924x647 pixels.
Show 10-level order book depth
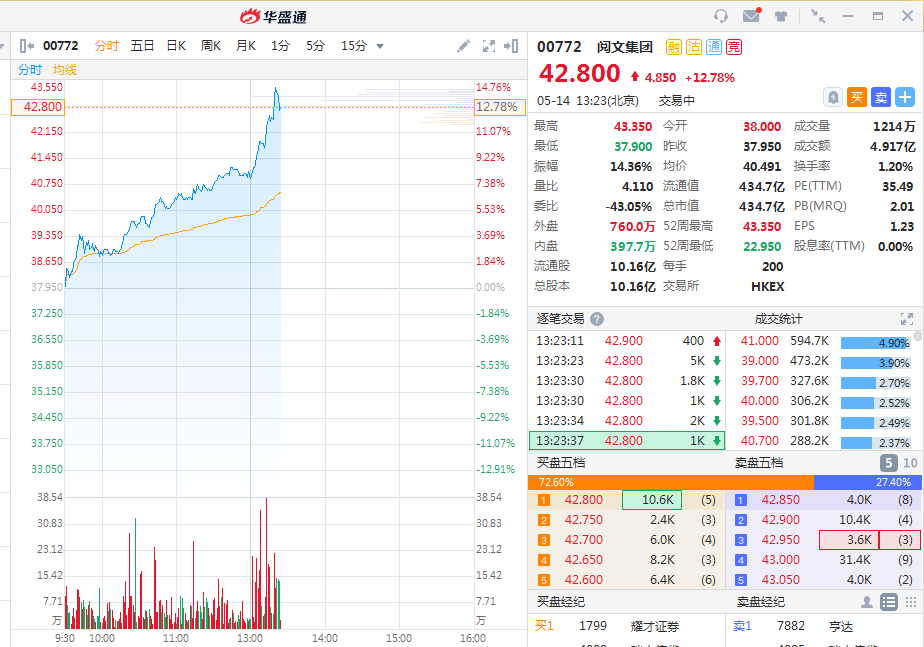(910, 463)
